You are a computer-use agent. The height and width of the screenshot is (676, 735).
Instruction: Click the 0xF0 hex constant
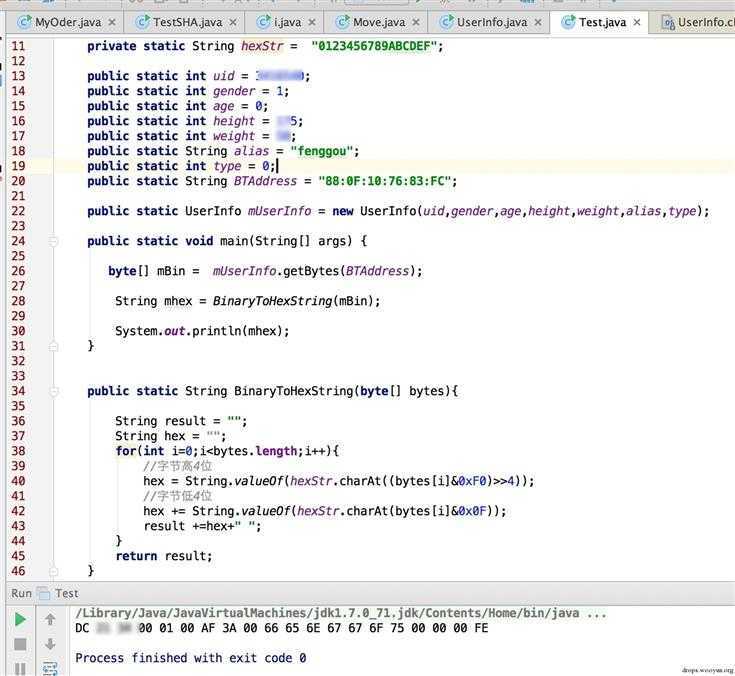pyautogui.click(x=472, y=481)
